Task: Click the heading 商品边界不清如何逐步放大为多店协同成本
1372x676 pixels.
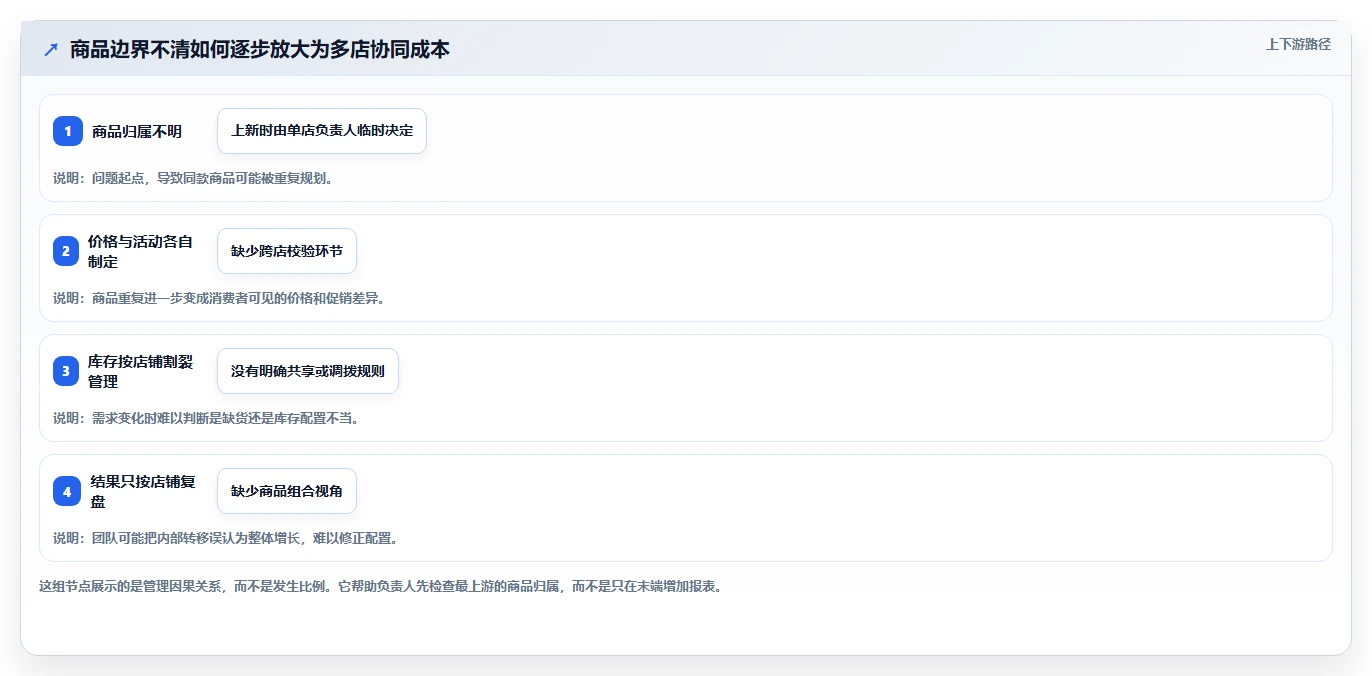Action: pyautogui.click(x=260, y=49)
